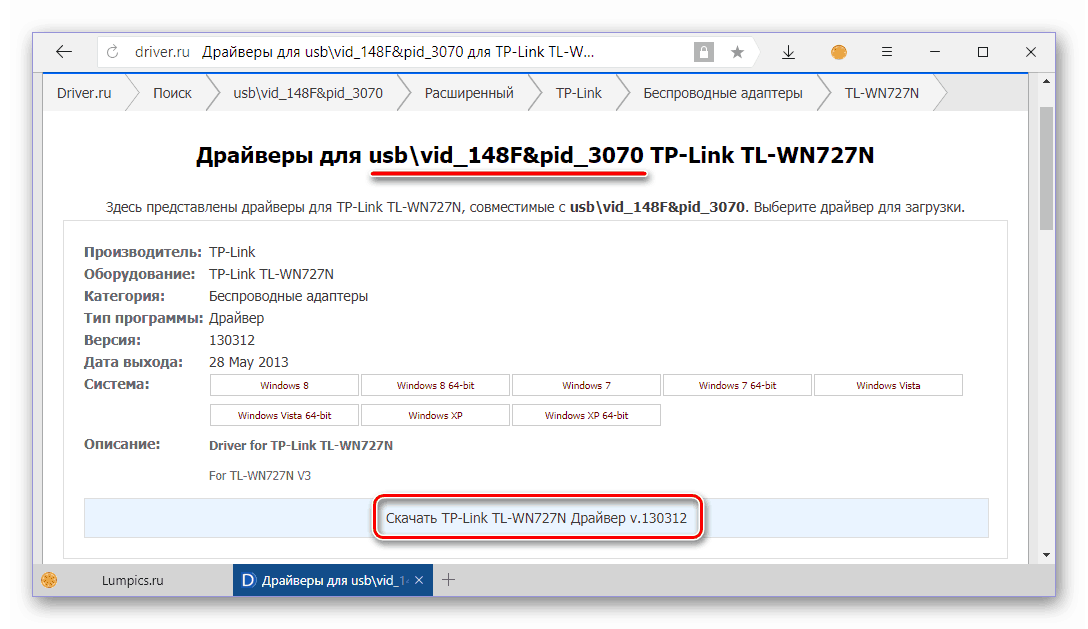Screen dimensions: 1088x629
Task: Click the cookie icon beside Lumpics.ru tab
Action: click(49, 580)
